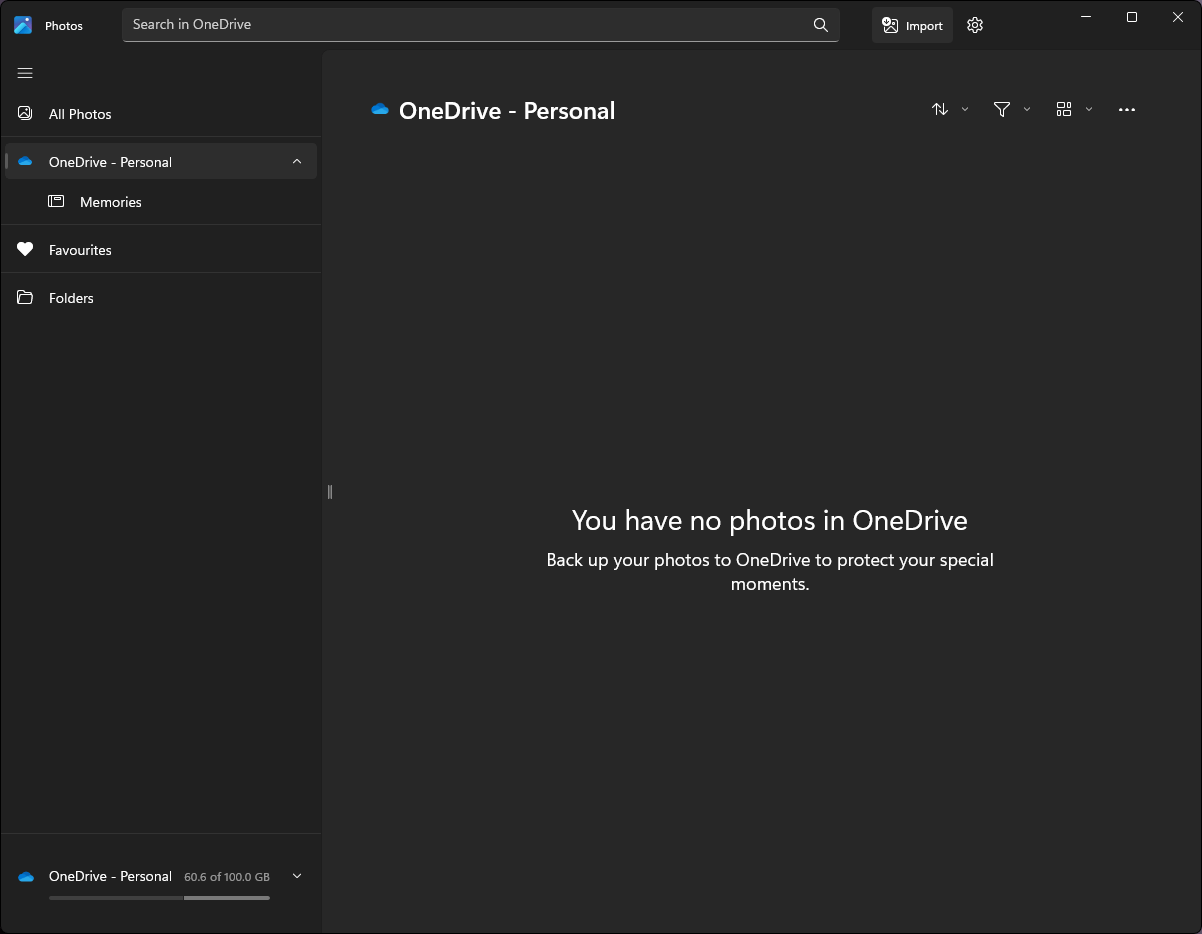Collapse the OneDrive - Personal section chevron

pos(297,162)
